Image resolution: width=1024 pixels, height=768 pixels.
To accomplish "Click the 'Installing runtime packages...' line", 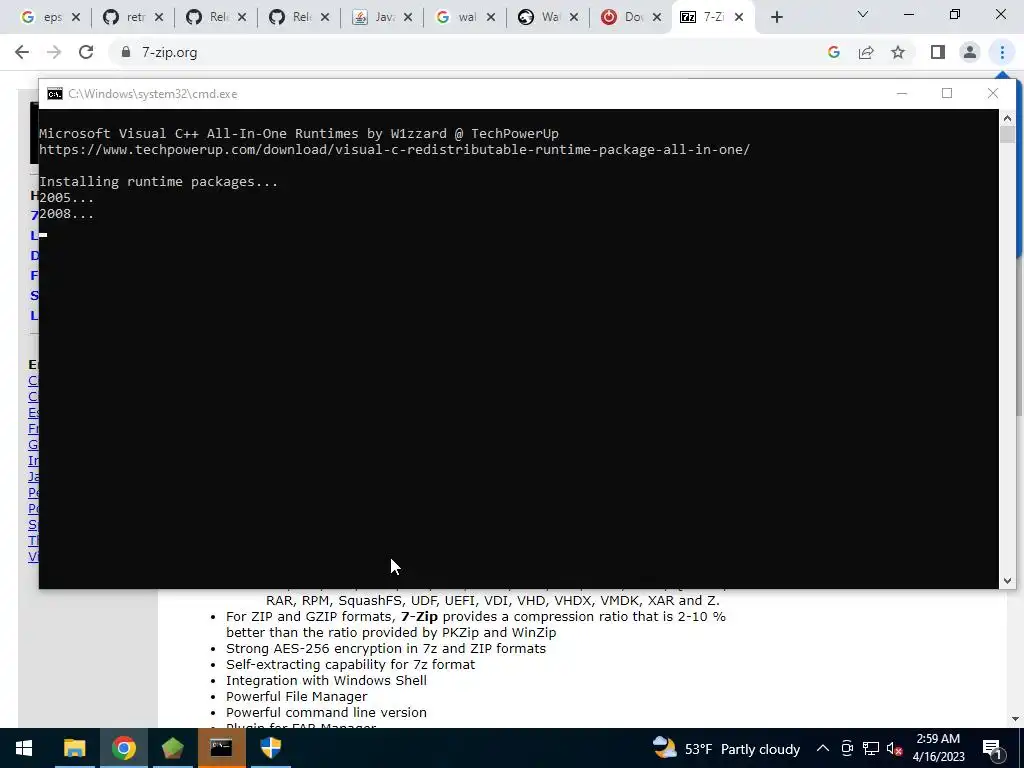I will [x=159, y=182].
